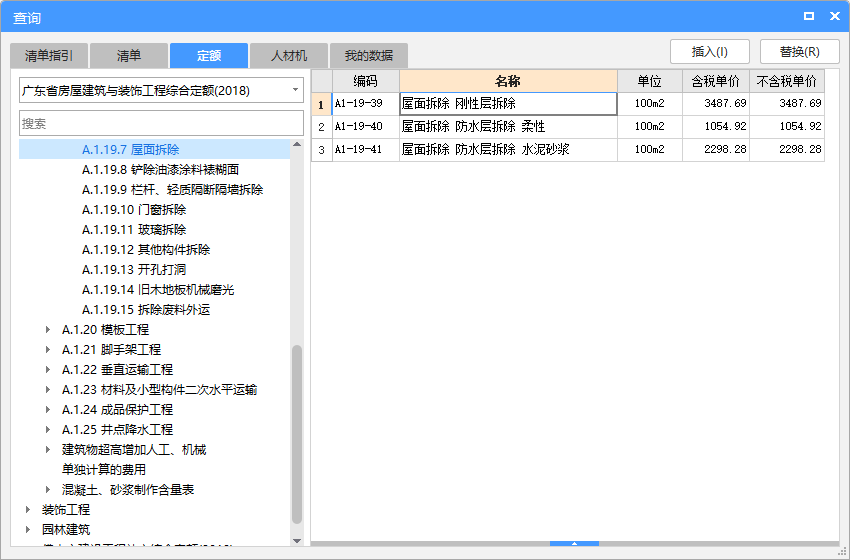Open the 我的数据 tab

coord(369,55)
